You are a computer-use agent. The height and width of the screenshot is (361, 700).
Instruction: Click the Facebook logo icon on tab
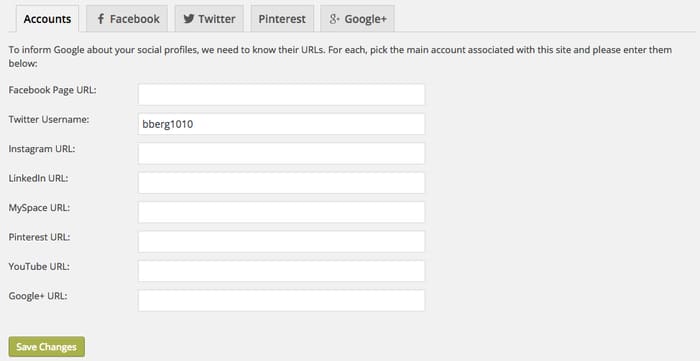[101, 19]
